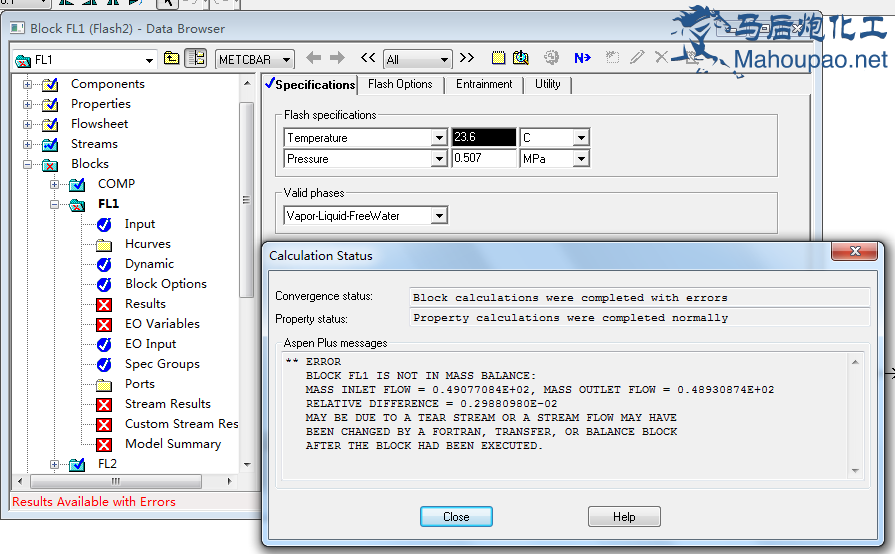
Task: Open the Temperature spec type dropdown
Action: click(x=439, y=138)
